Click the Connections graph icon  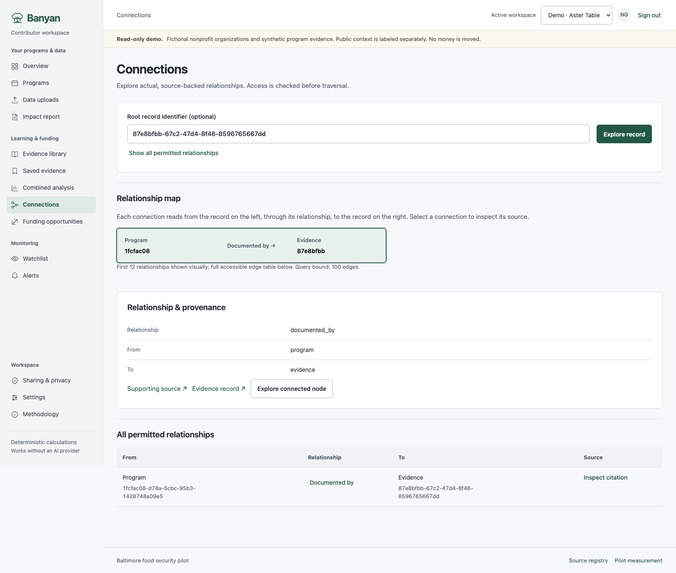[15, 204]
